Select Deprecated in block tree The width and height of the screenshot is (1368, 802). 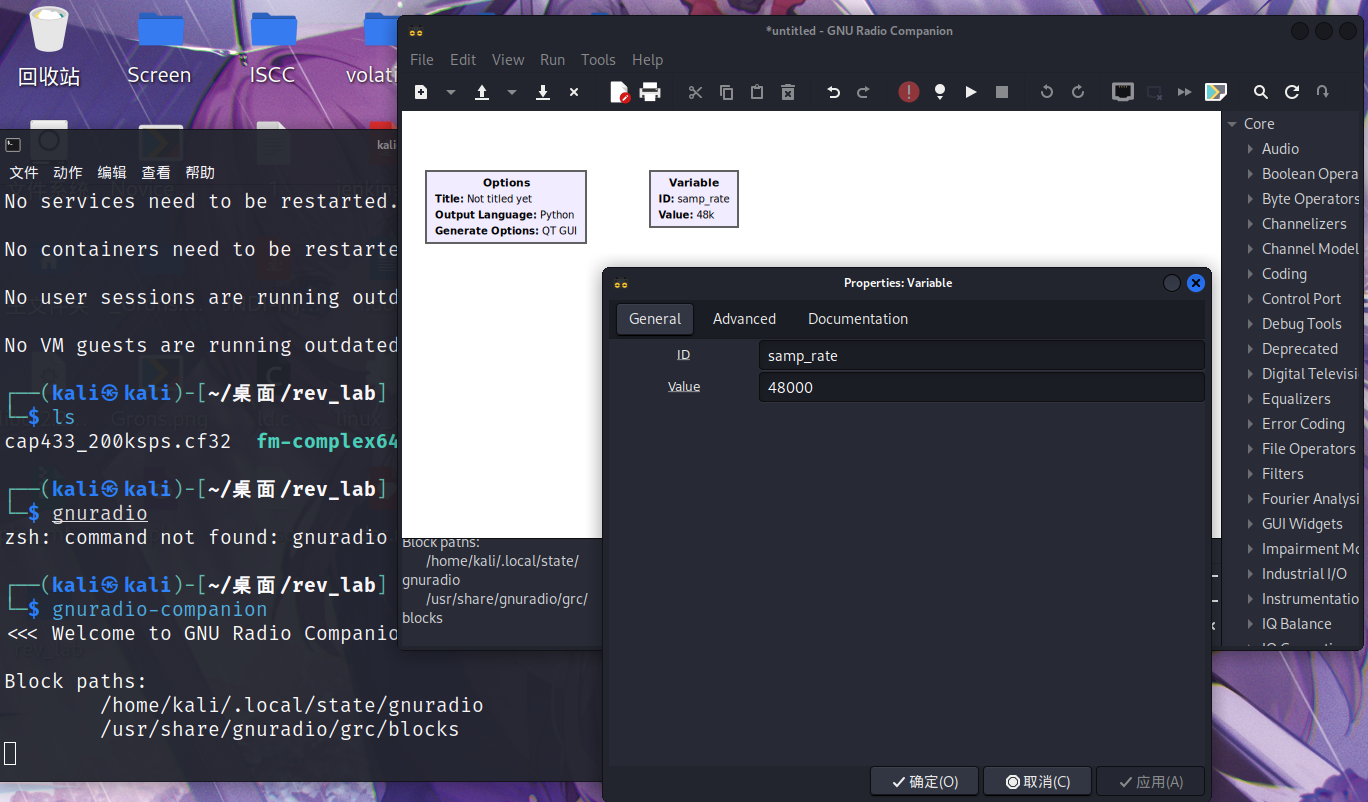tap(1300, 349)
